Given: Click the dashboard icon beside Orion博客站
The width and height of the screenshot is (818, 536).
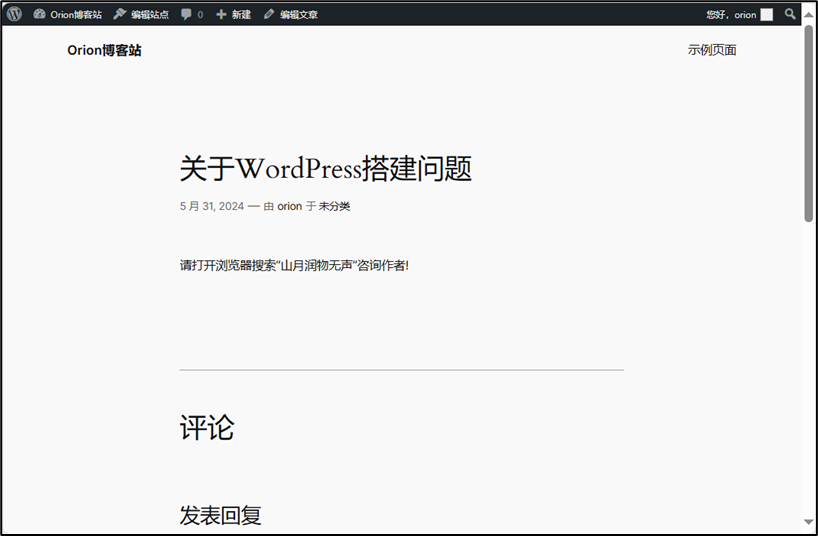Looking at the screenshot, I should (x=39, y=14).
